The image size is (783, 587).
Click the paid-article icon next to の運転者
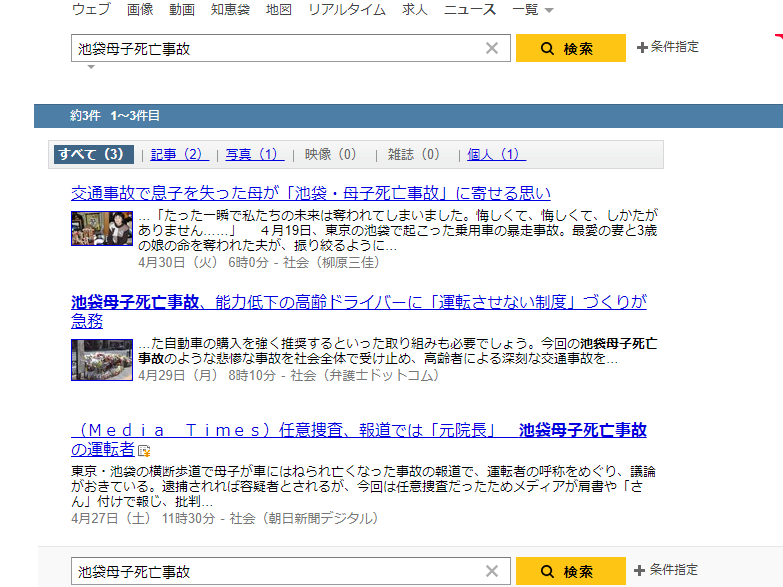point(144,451)
